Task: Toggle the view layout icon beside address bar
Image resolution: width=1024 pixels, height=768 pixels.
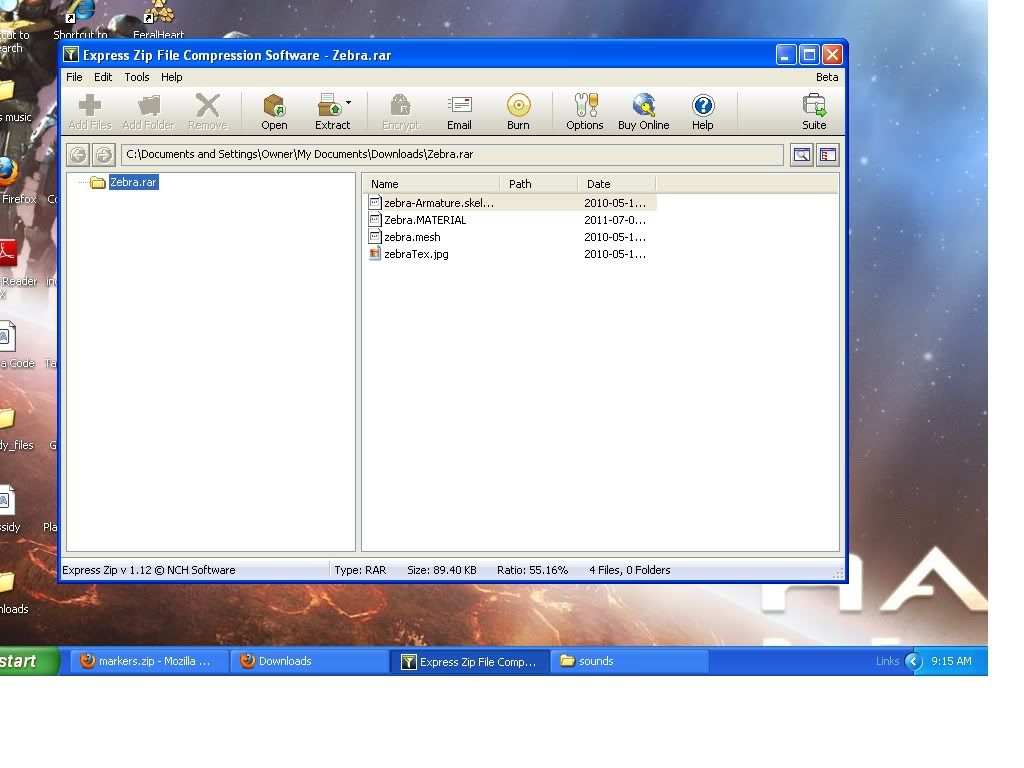Action: [828, 155]
